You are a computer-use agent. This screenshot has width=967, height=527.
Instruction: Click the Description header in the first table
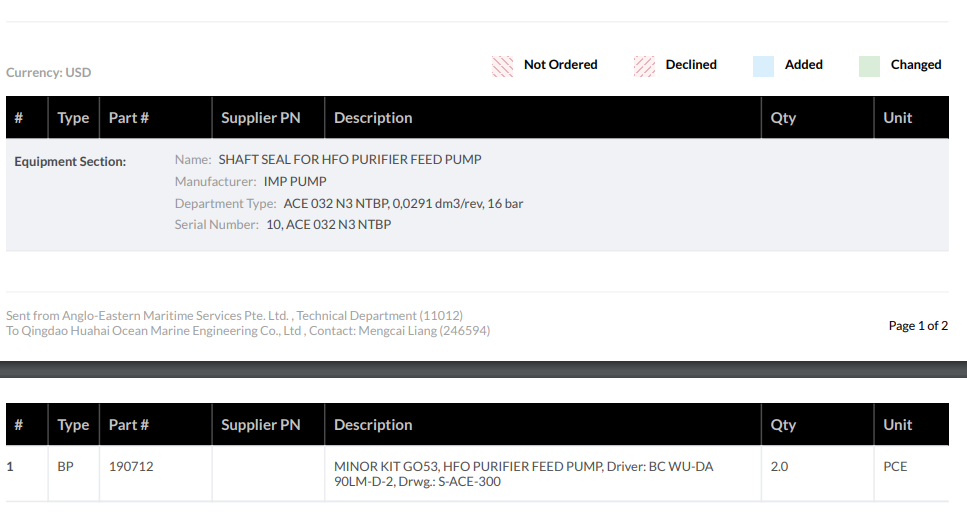point(373,118)
